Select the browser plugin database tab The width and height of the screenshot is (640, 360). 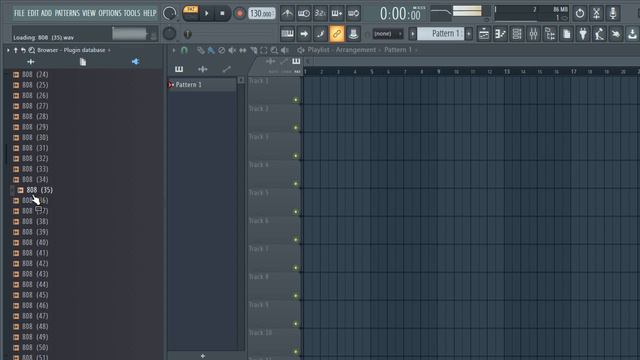click(x=136, y=62)
